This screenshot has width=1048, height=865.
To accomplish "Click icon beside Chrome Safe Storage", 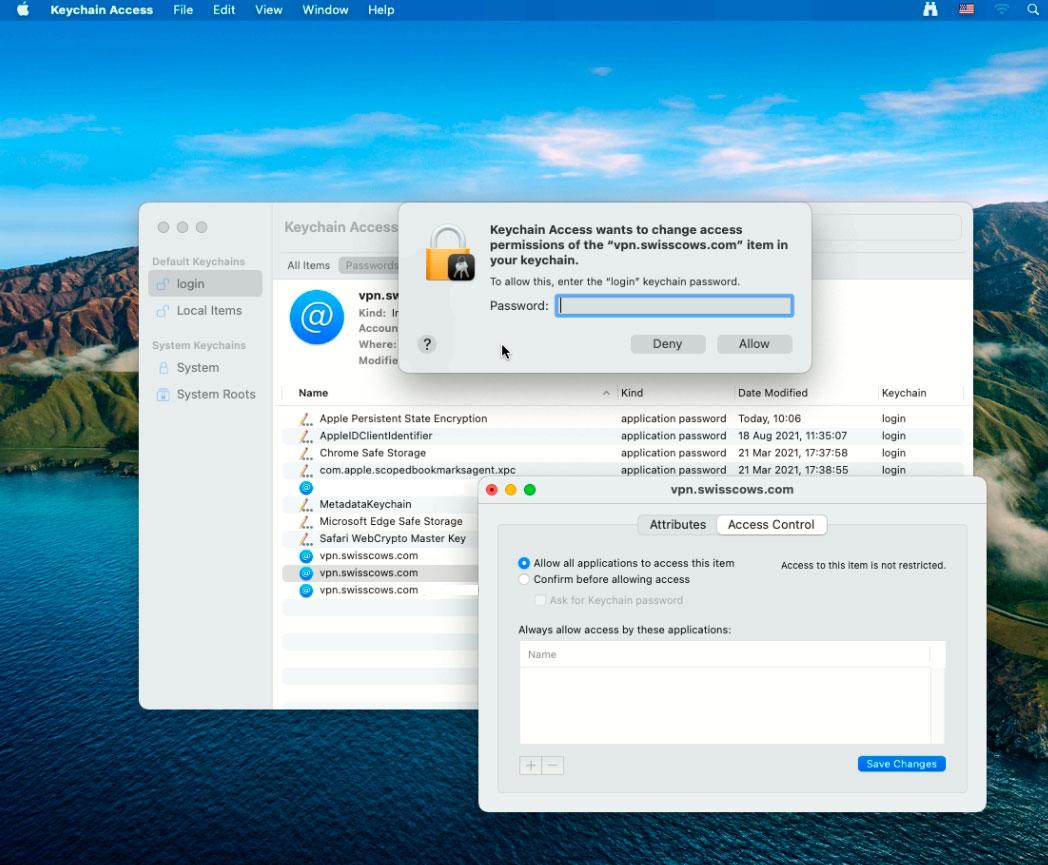I will [306, 453].
